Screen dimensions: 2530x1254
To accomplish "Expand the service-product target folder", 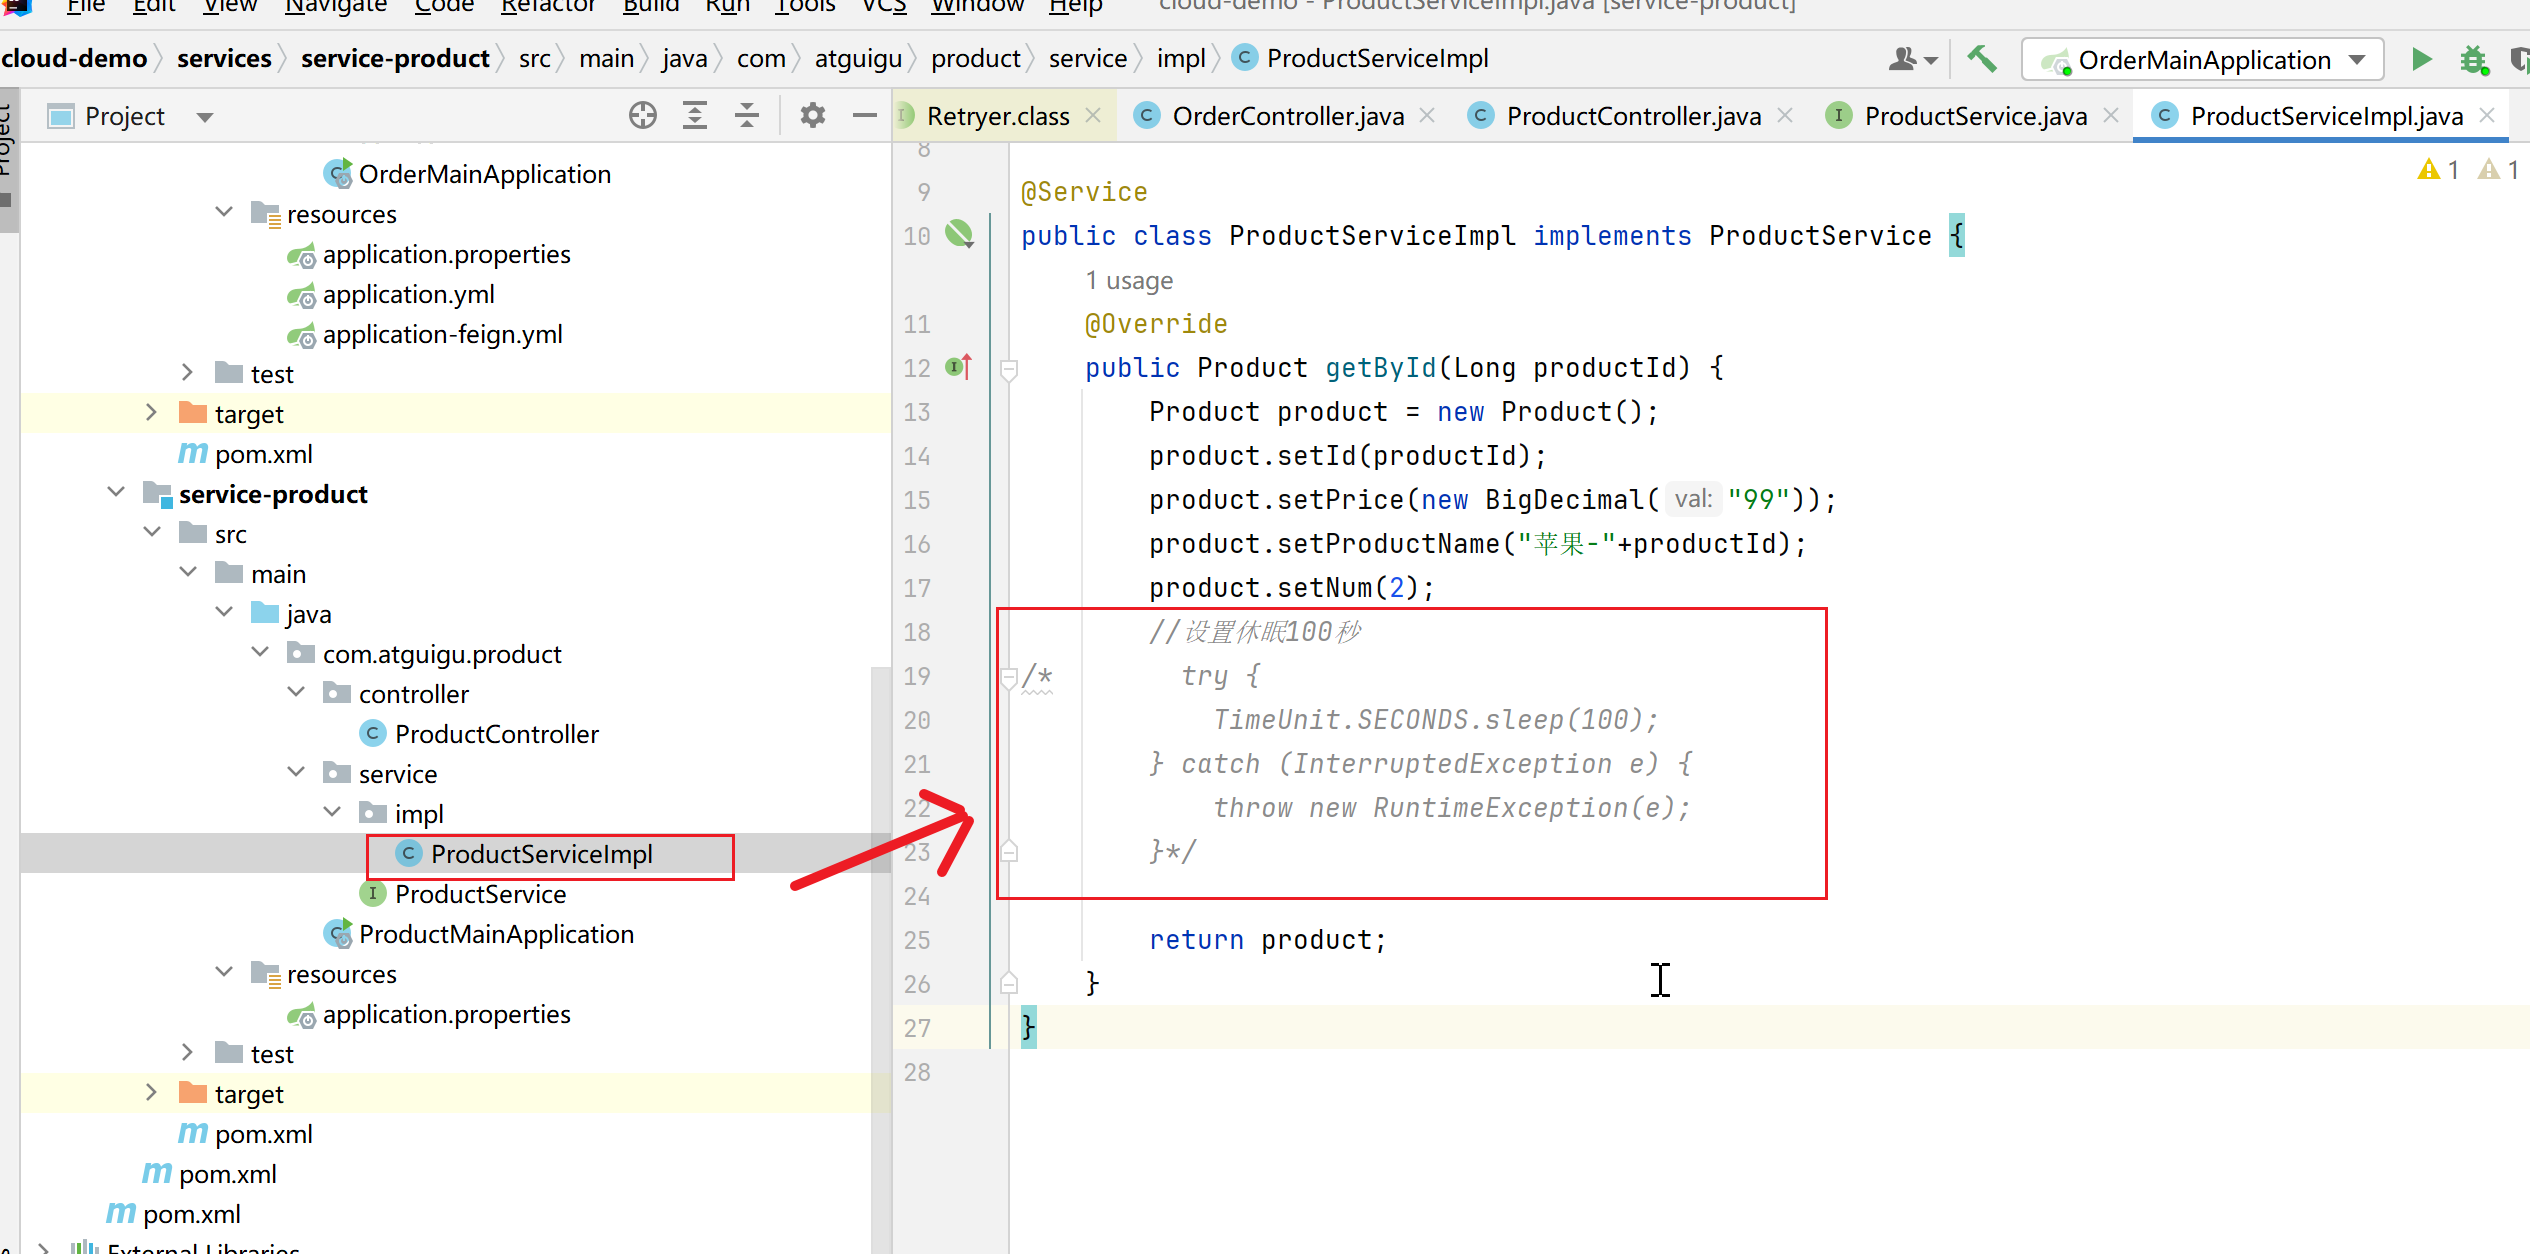I will point(151,1093).
